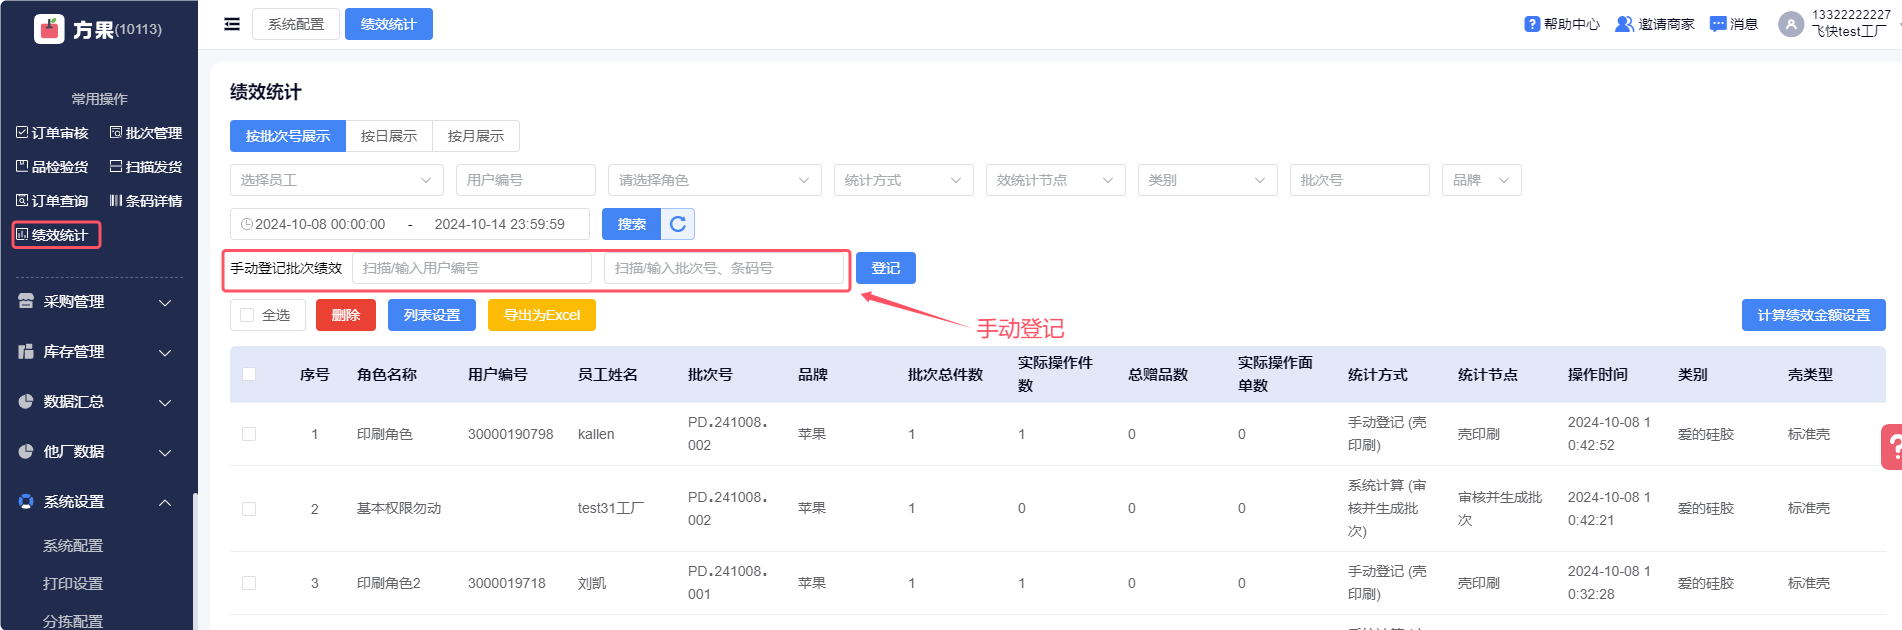Screen dimensions: 1902x630
Task: Open 消息 messages icon
Action: [x=1718, y=24]
